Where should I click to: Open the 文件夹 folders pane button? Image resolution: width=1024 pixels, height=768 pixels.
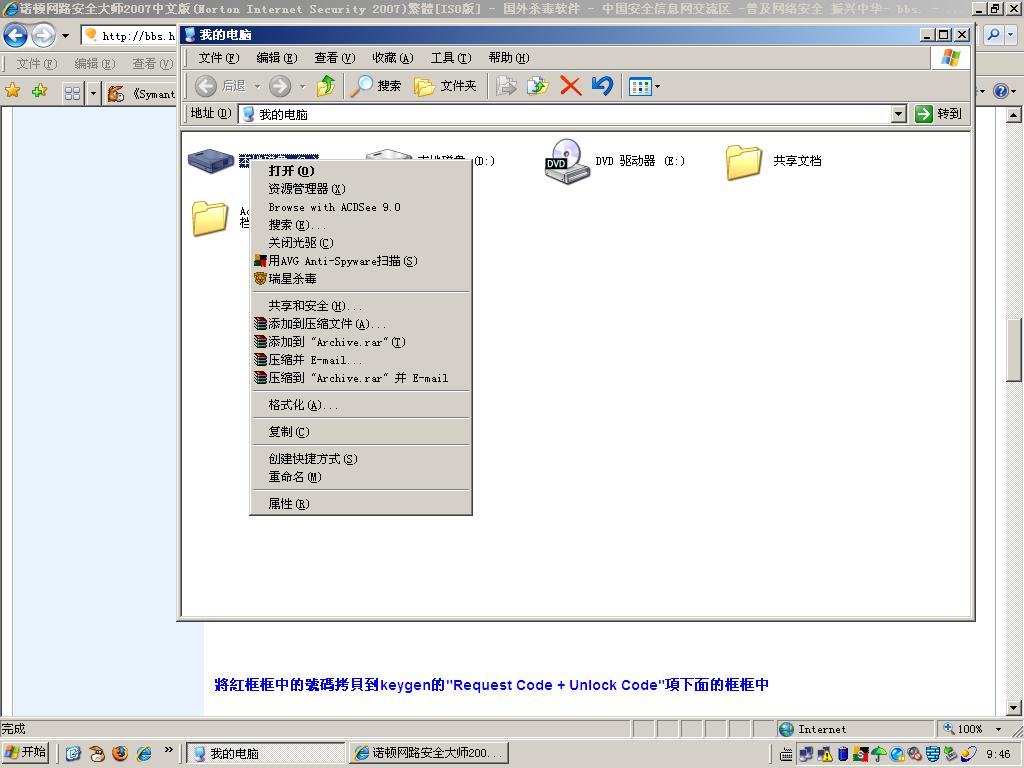(445, 86)
